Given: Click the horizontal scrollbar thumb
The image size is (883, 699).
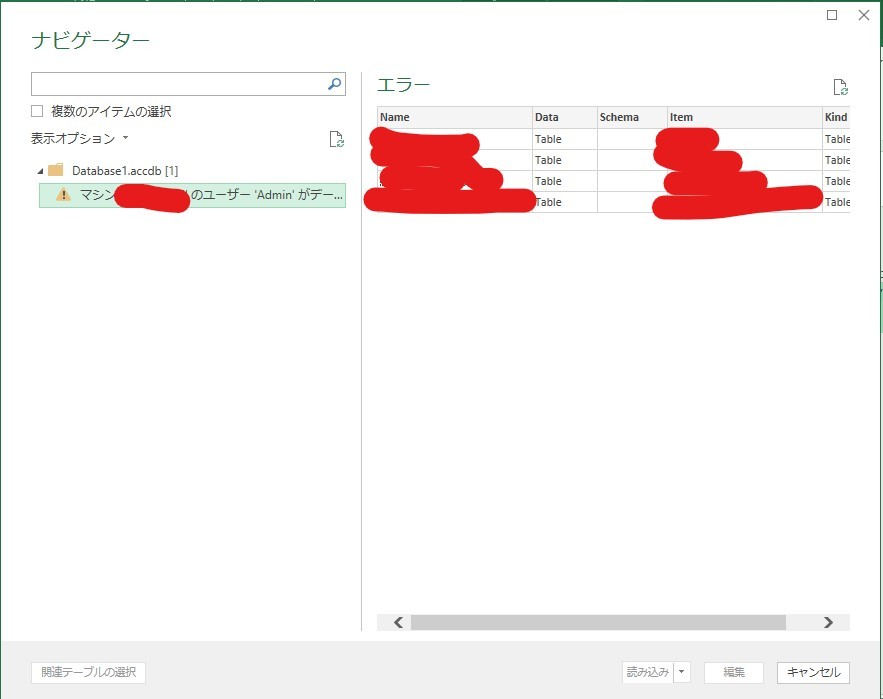Looking at the screenshot, I should tap(598, 622).
